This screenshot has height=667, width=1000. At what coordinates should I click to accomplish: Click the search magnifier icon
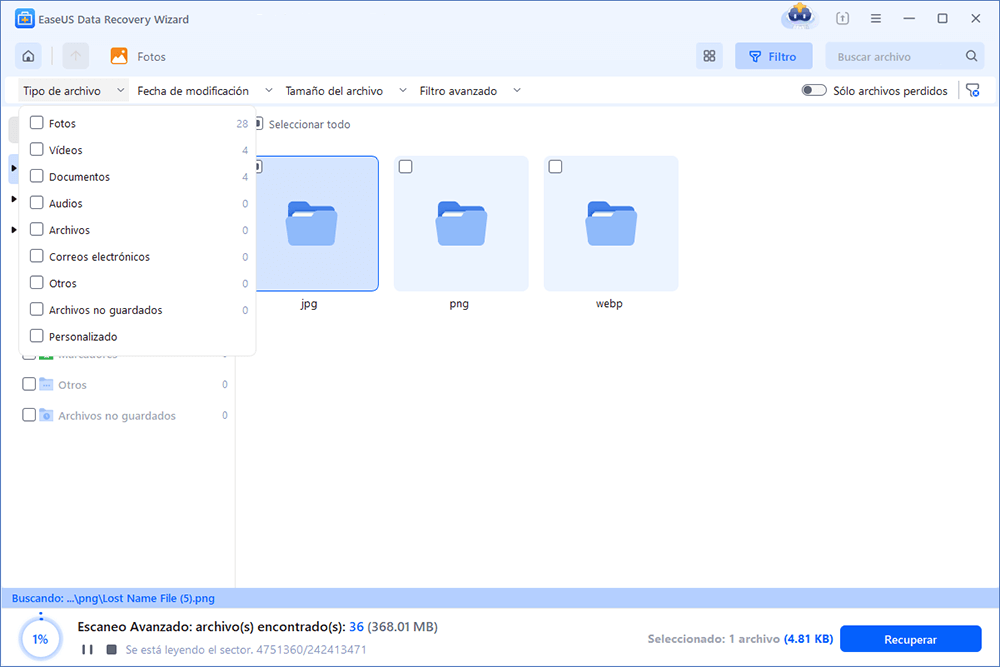(x=971, y=57)
